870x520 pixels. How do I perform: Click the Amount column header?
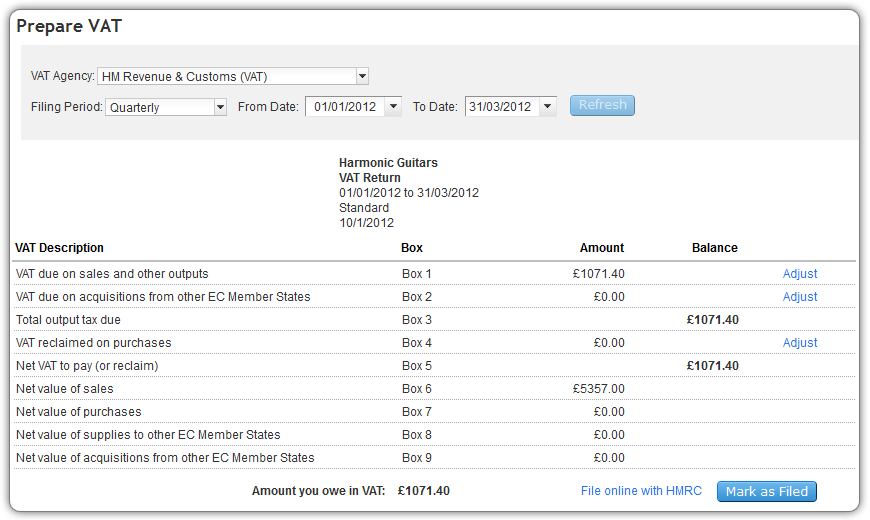601,248
